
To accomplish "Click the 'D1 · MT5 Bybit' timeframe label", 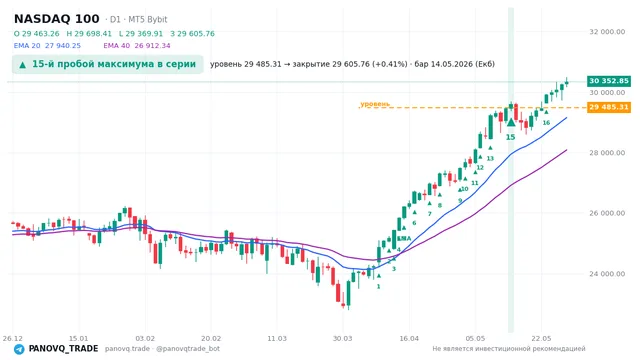I will pyautogui.click(x=138, y=19).
